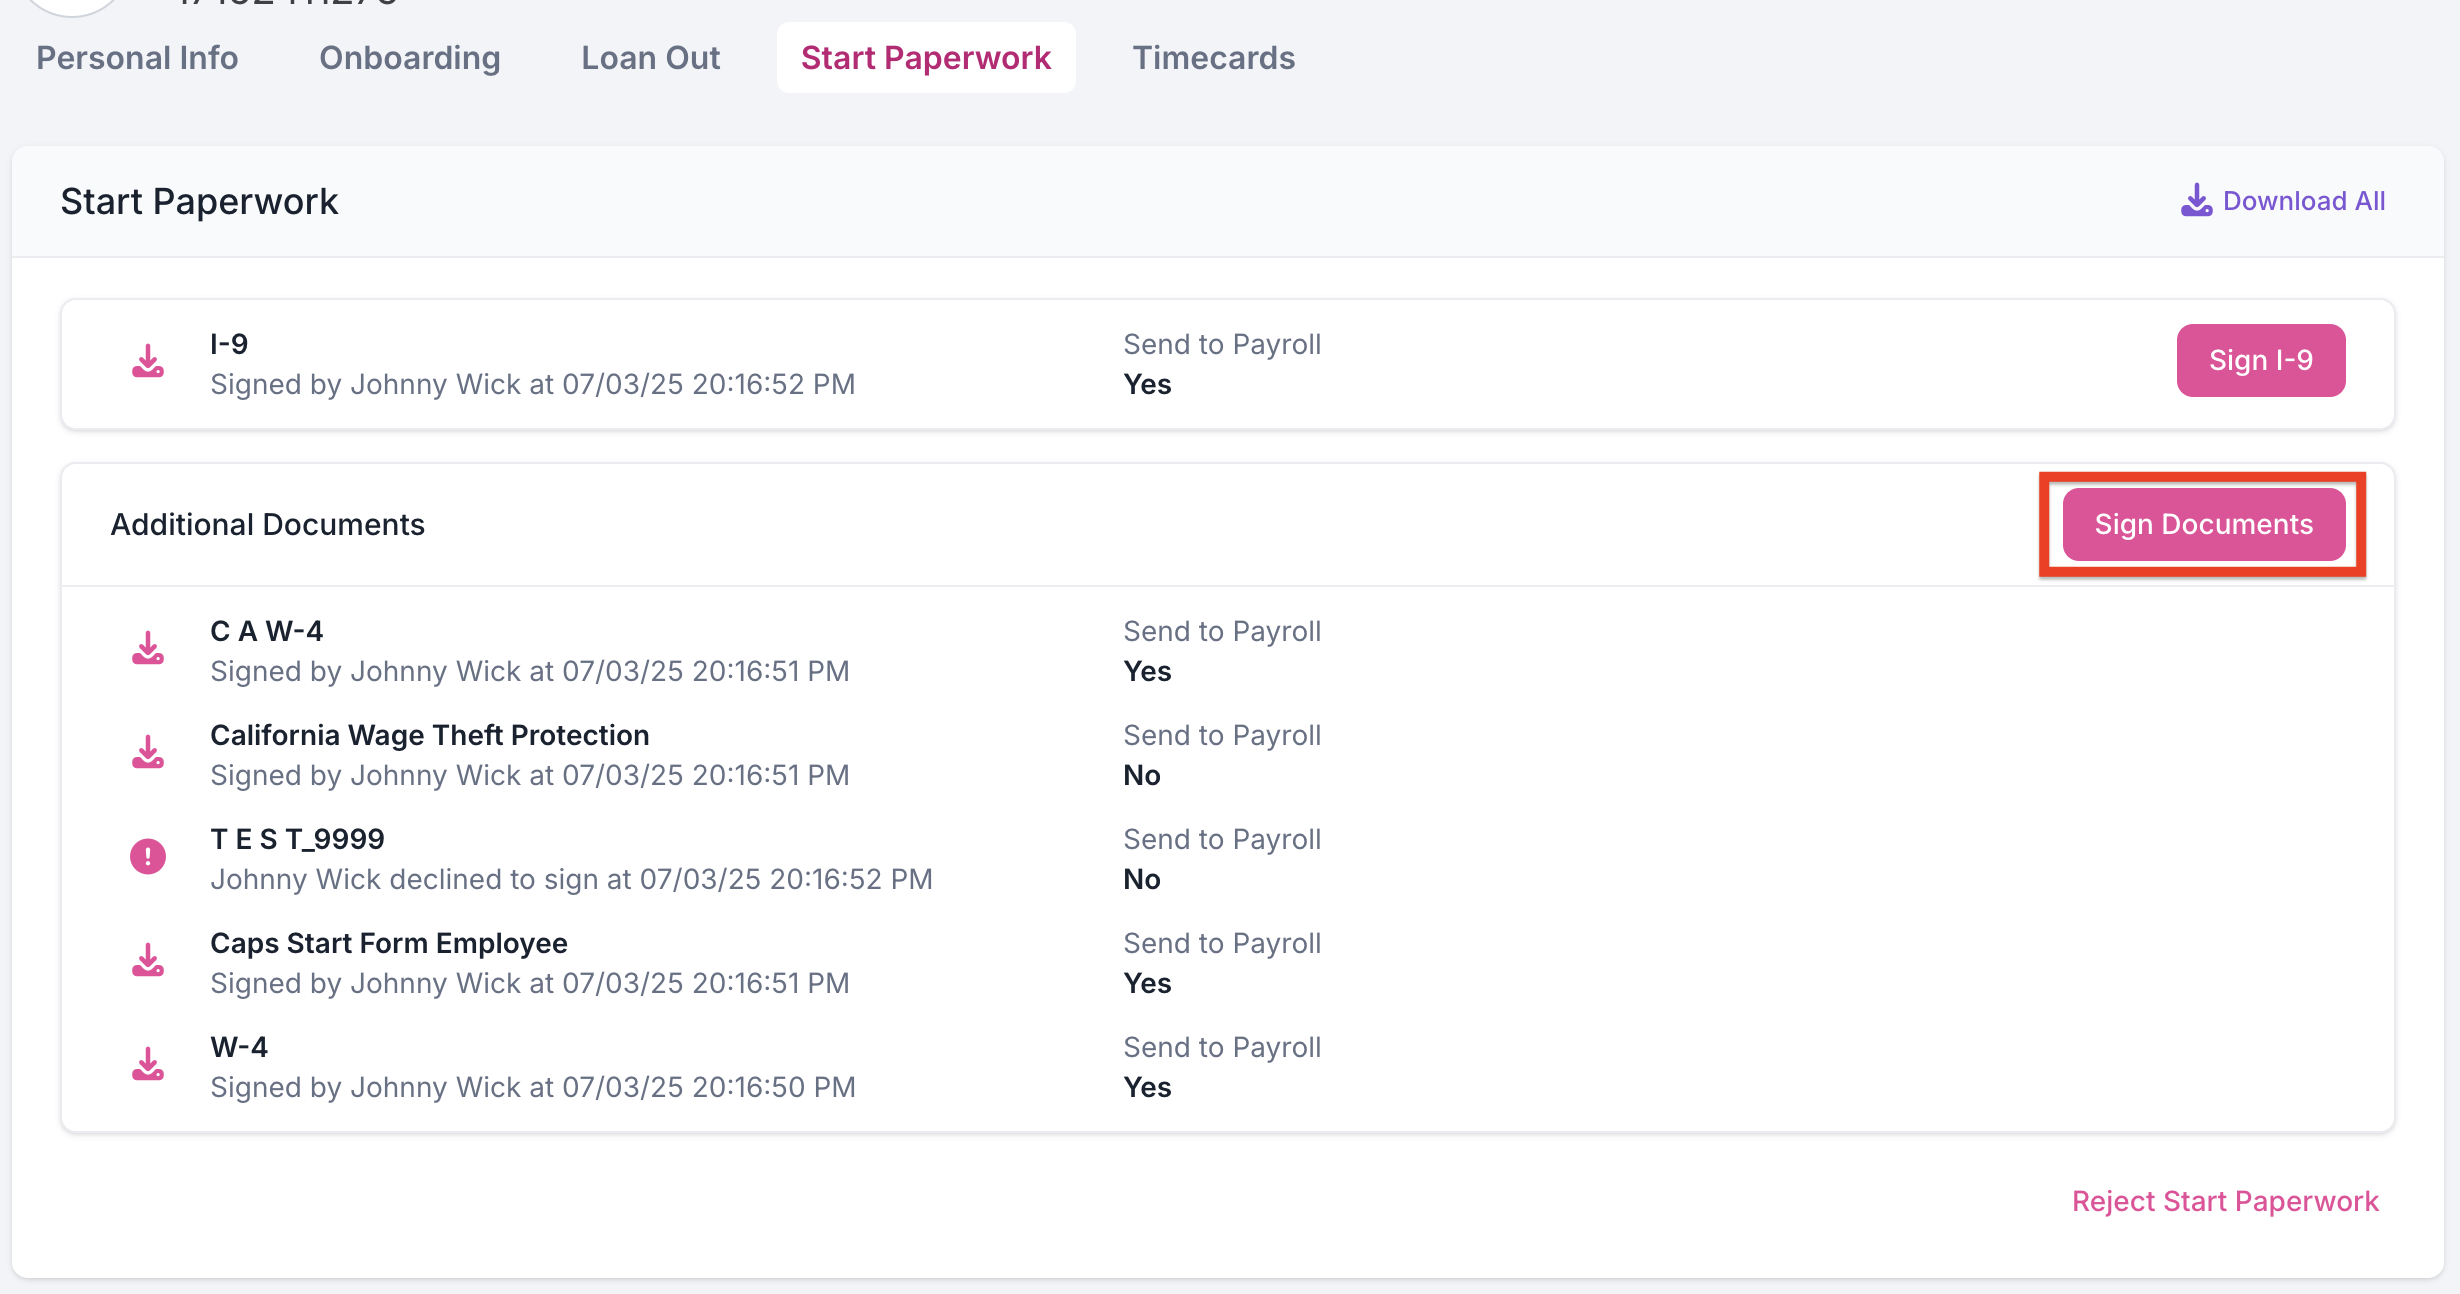
Task: Switch to the Onboarding tab
Action: click(410, 58)
